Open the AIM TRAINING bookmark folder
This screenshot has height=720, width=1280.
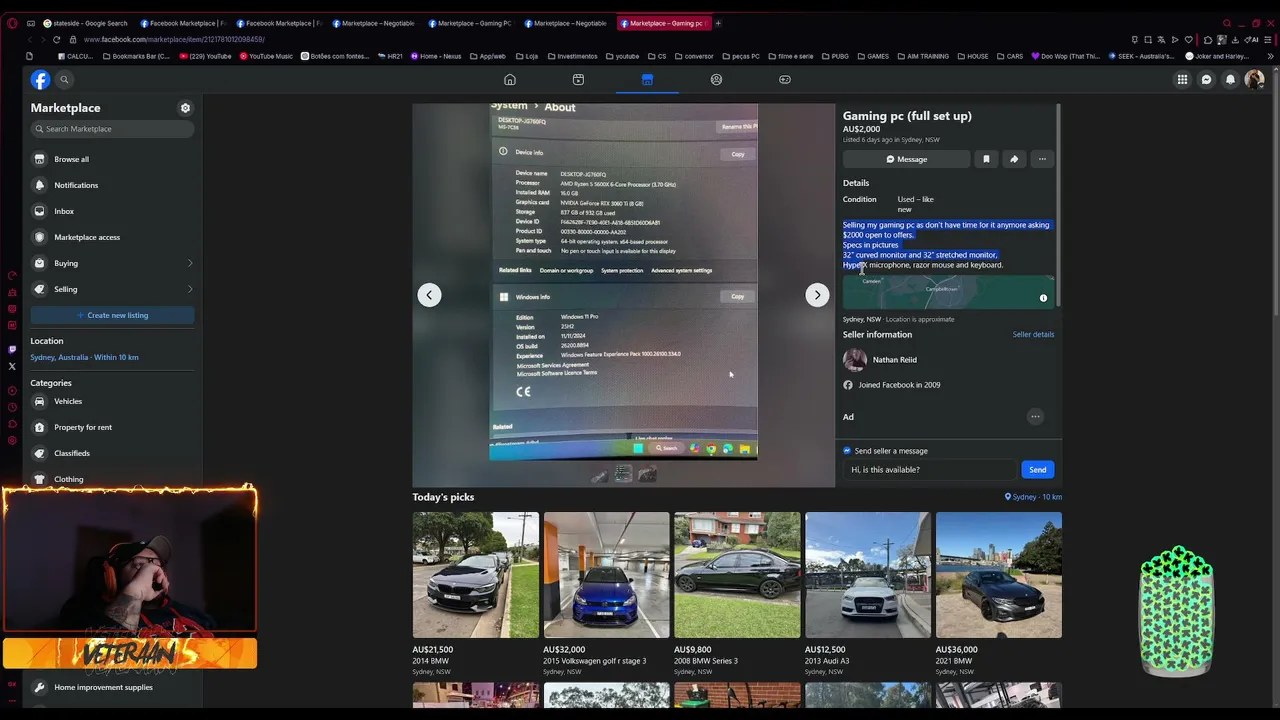[922, 56]
